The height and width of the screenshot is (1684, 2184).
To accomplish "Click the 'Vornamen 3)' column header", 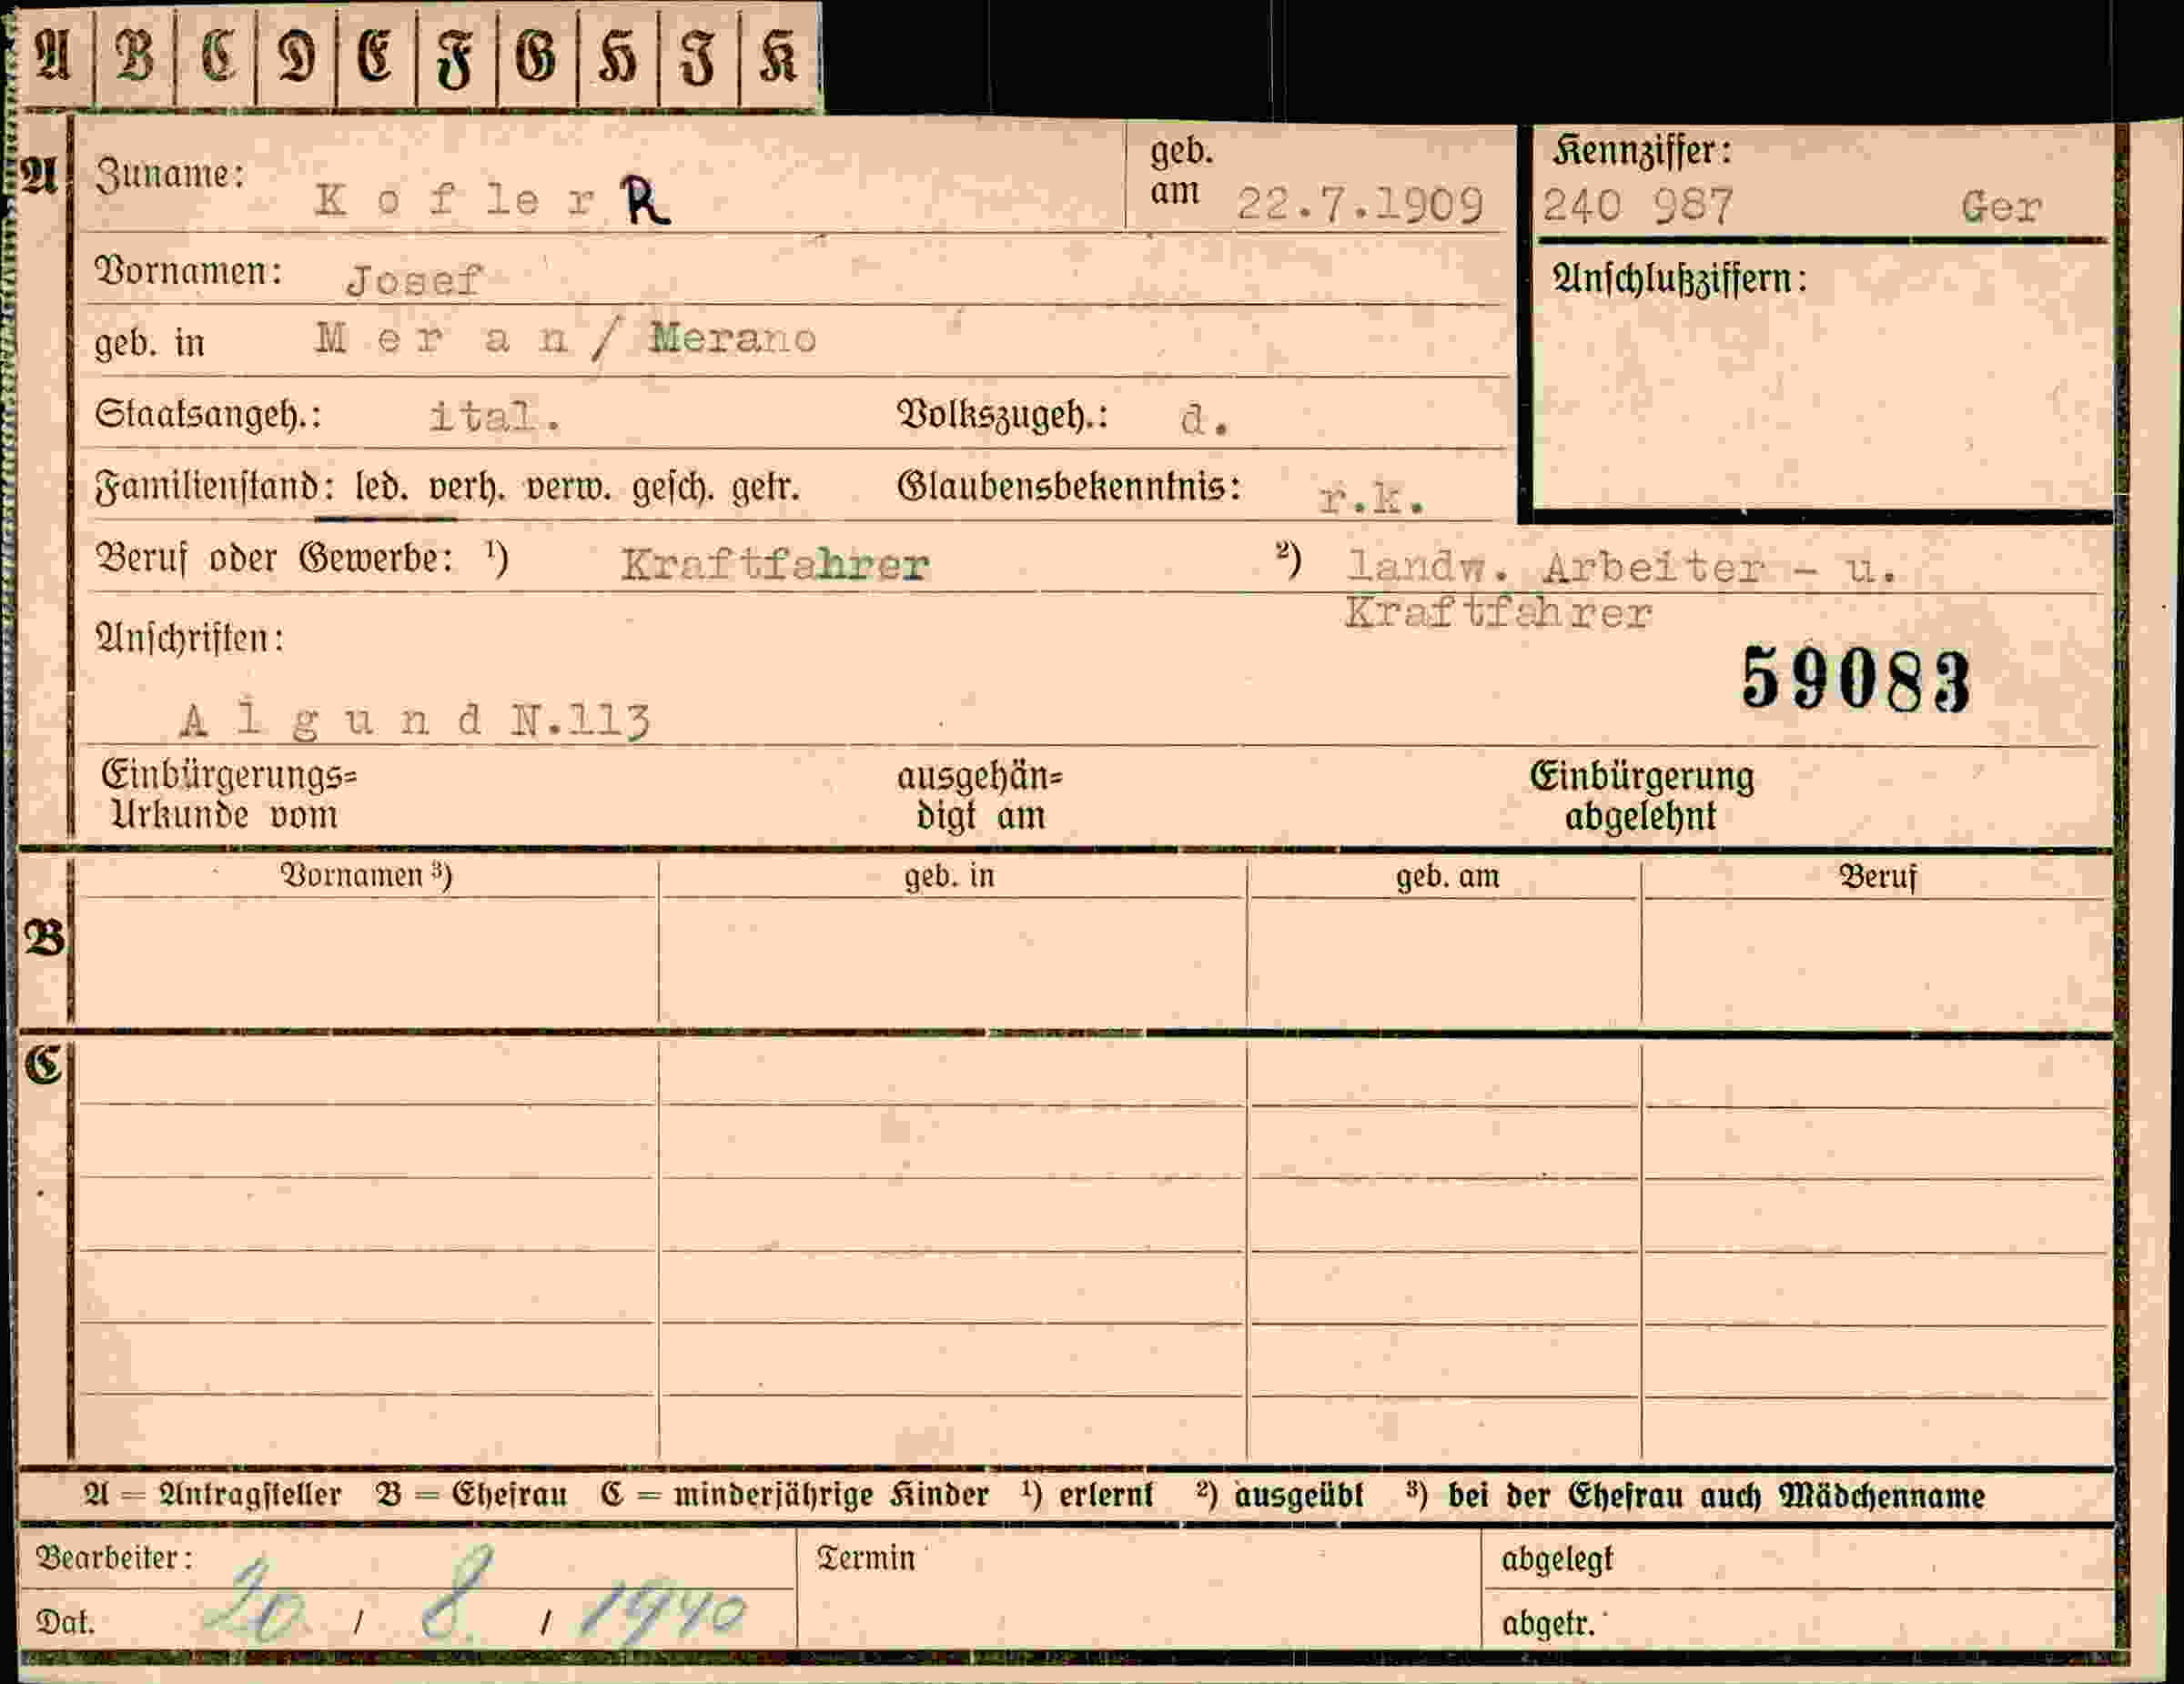I will point(366,876).
